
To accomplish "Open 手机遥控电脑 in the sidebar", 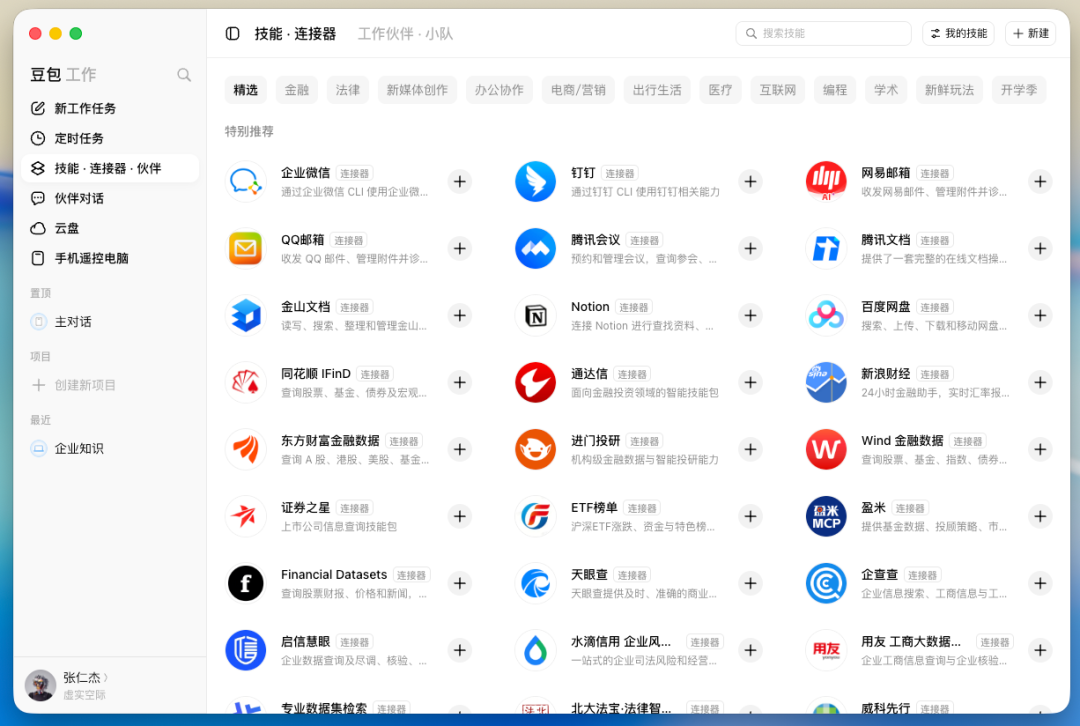I will (x=110, y=258).
